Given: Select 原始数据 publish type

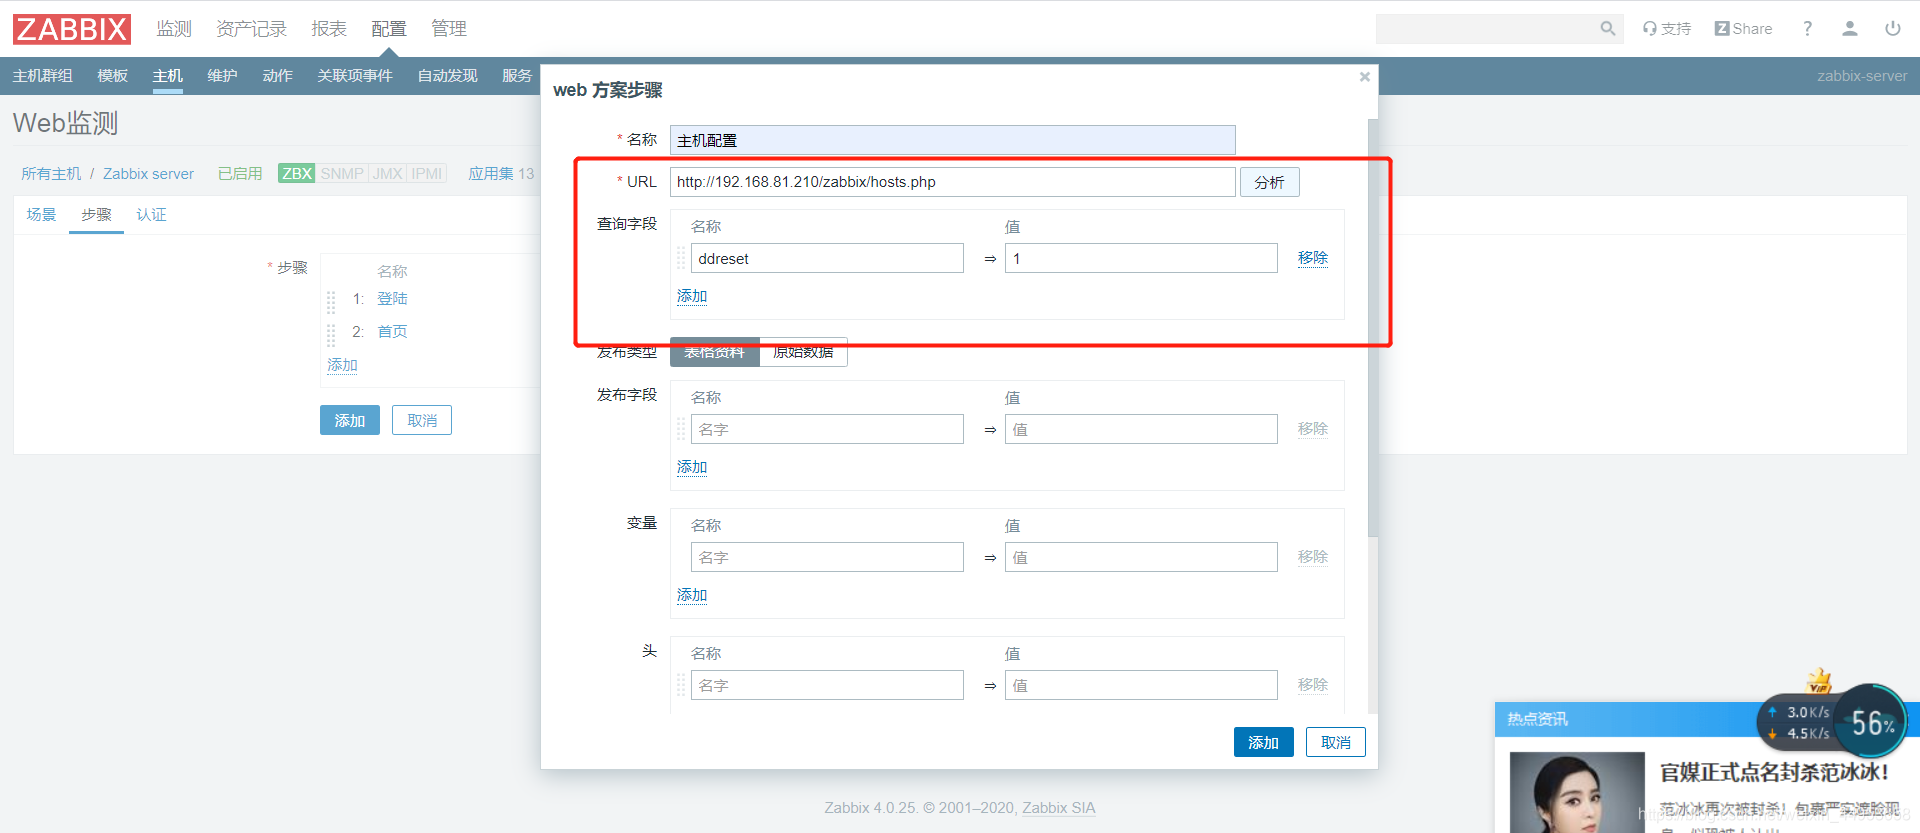Looking at the screenshot, I should point(804,352).
